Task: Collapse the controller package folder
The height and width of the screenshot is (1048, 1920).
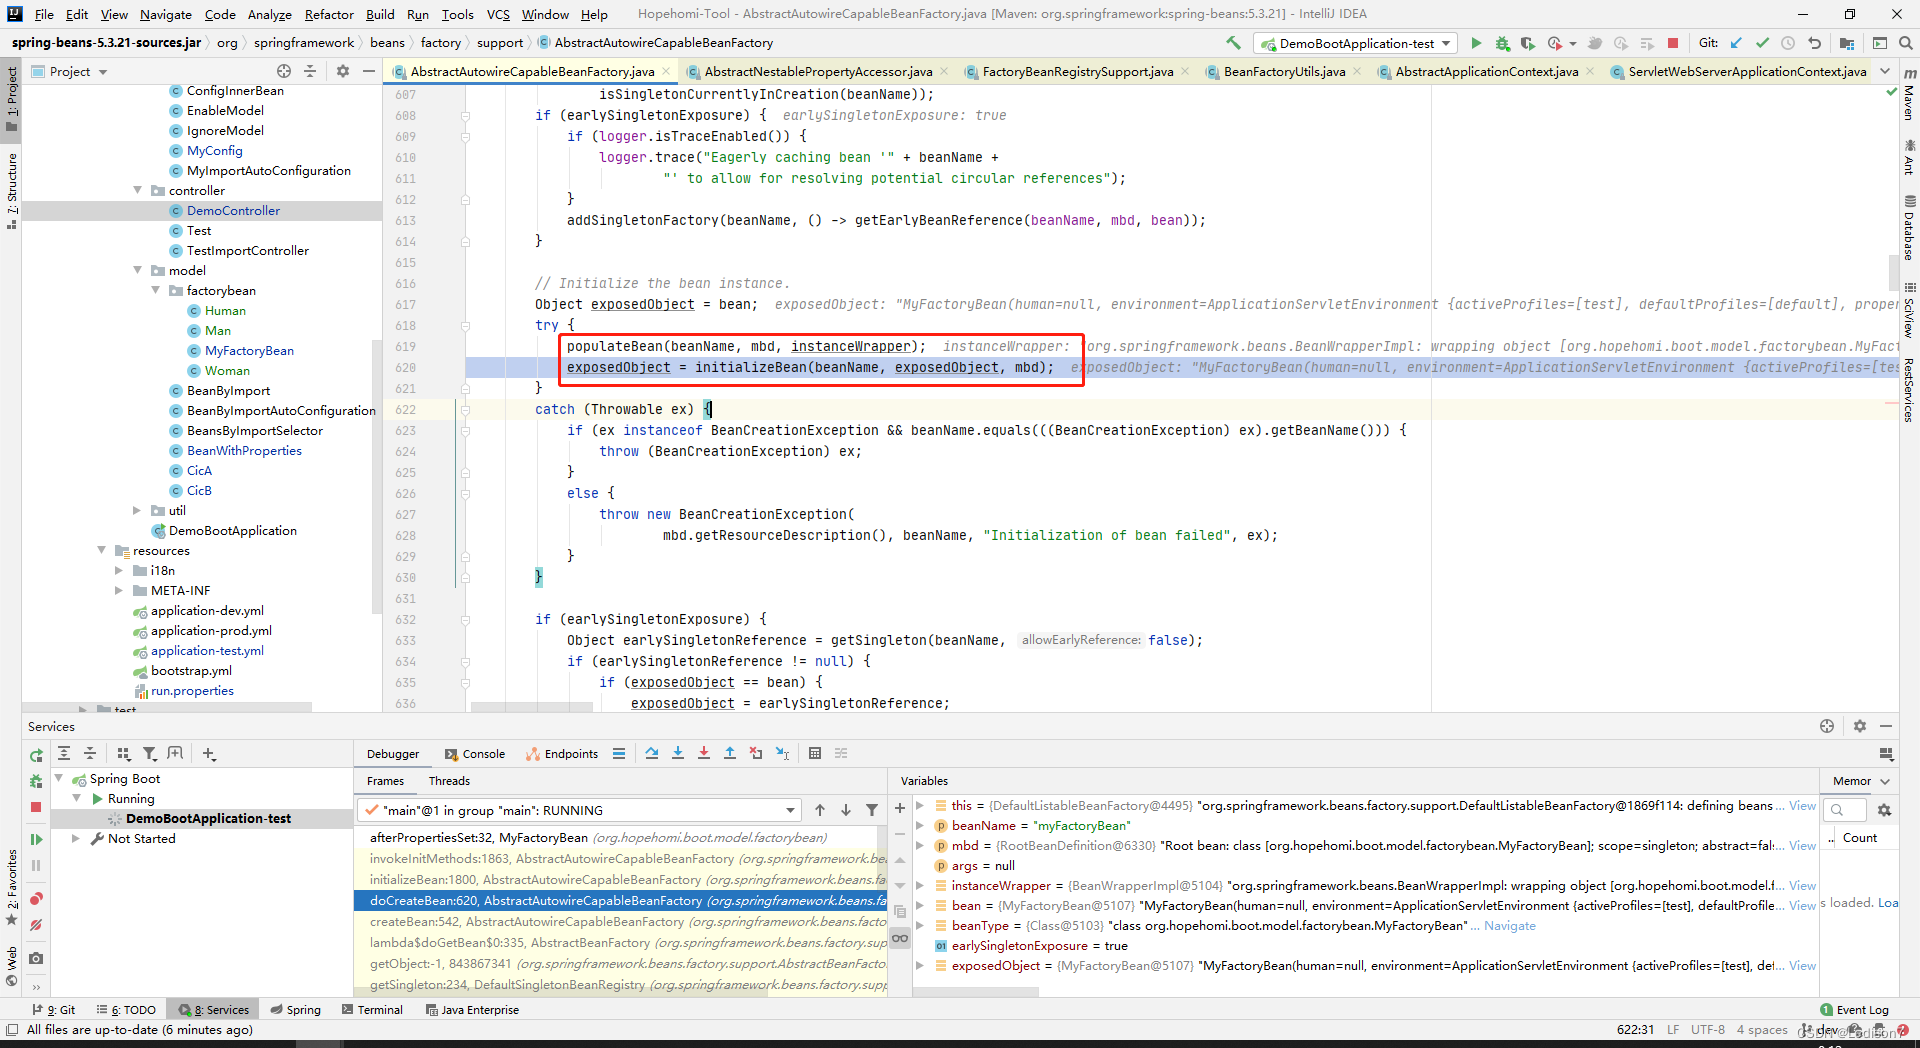Action: tap(138, 190)
